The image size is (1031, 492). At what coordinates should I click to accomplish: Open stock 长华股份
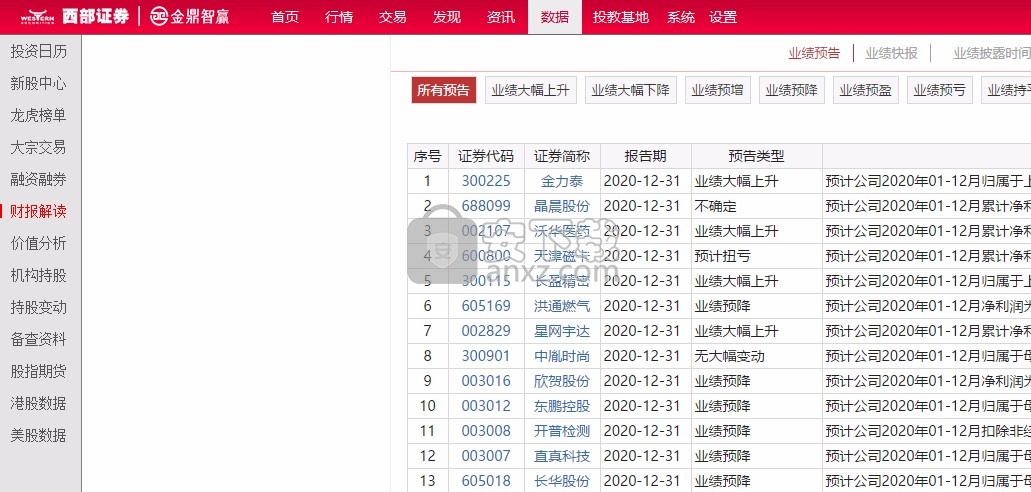point(562,481)
